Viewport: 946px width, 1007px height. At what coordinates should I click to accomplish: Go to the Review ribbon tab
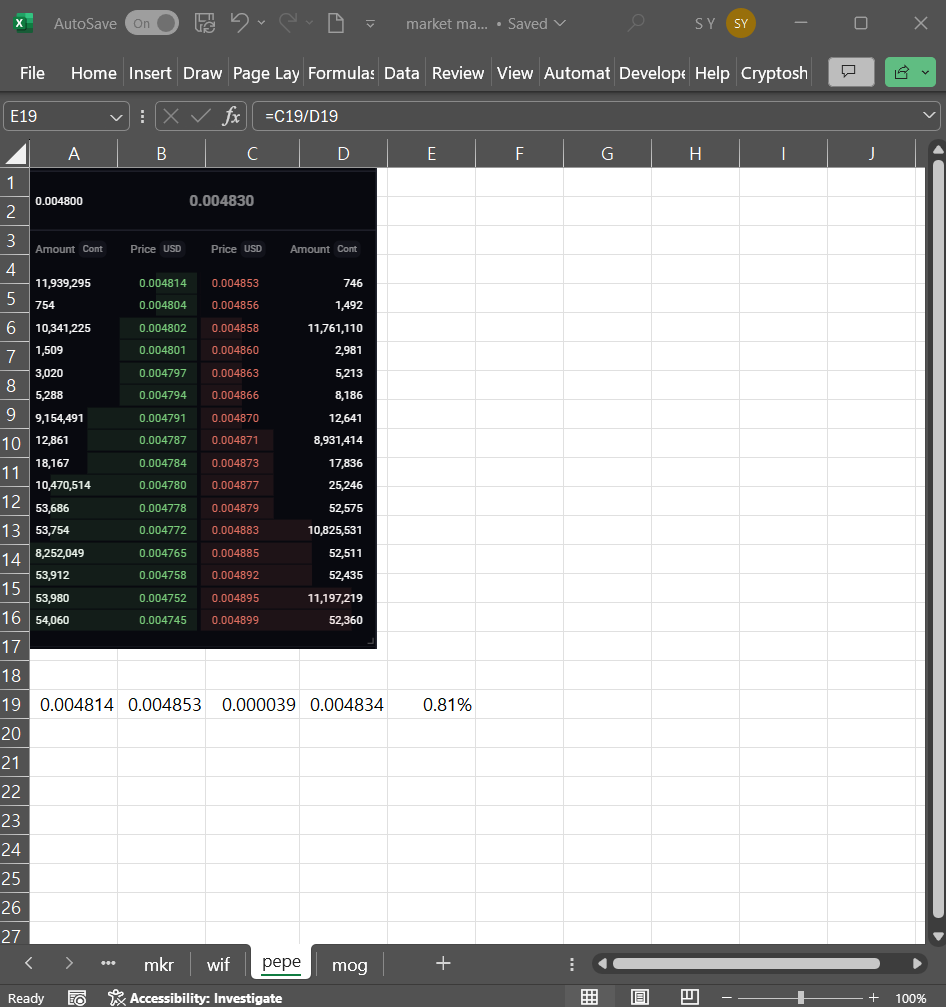(x=457, y=73)
